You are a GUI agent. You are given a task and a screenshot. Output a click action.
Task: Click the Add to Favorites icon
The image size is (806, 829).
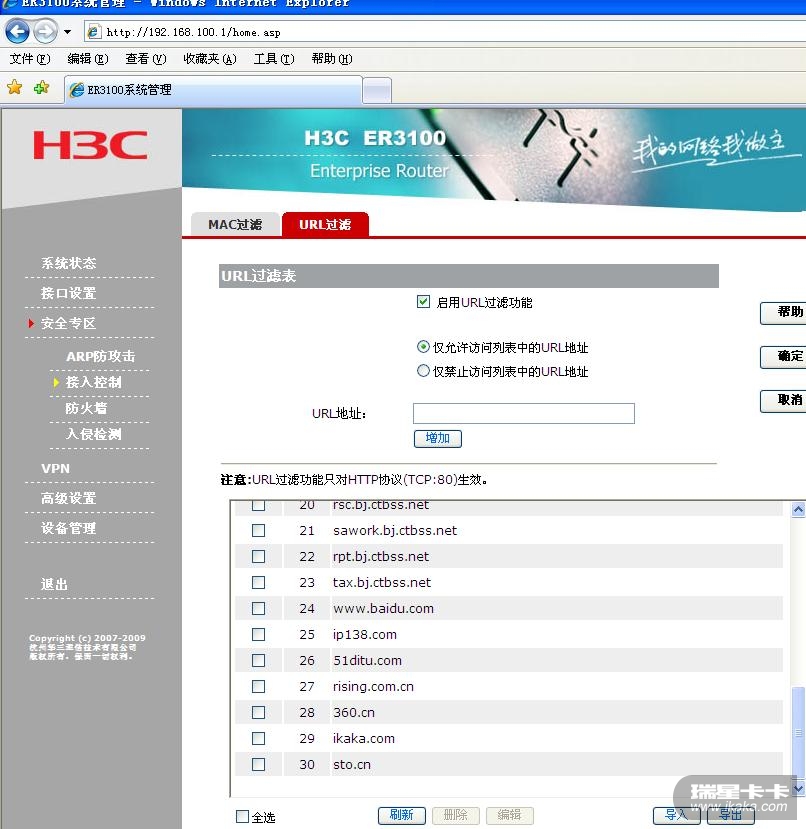point(41,87)
